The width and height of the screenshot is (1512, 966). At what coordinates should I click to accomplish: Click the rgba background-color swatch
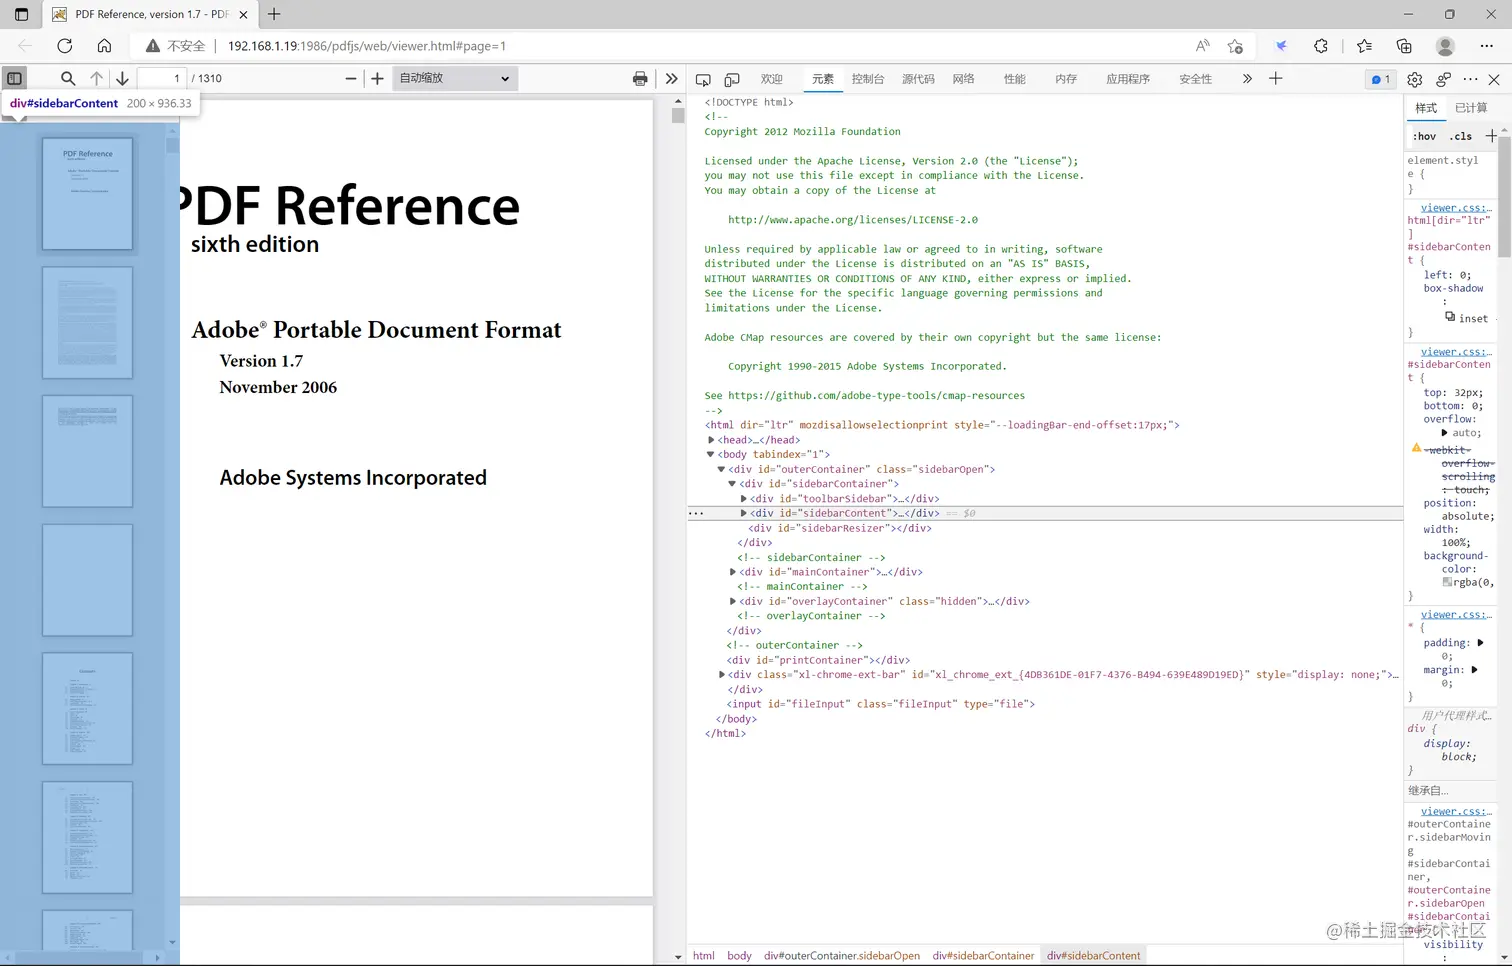[1447, 582]
